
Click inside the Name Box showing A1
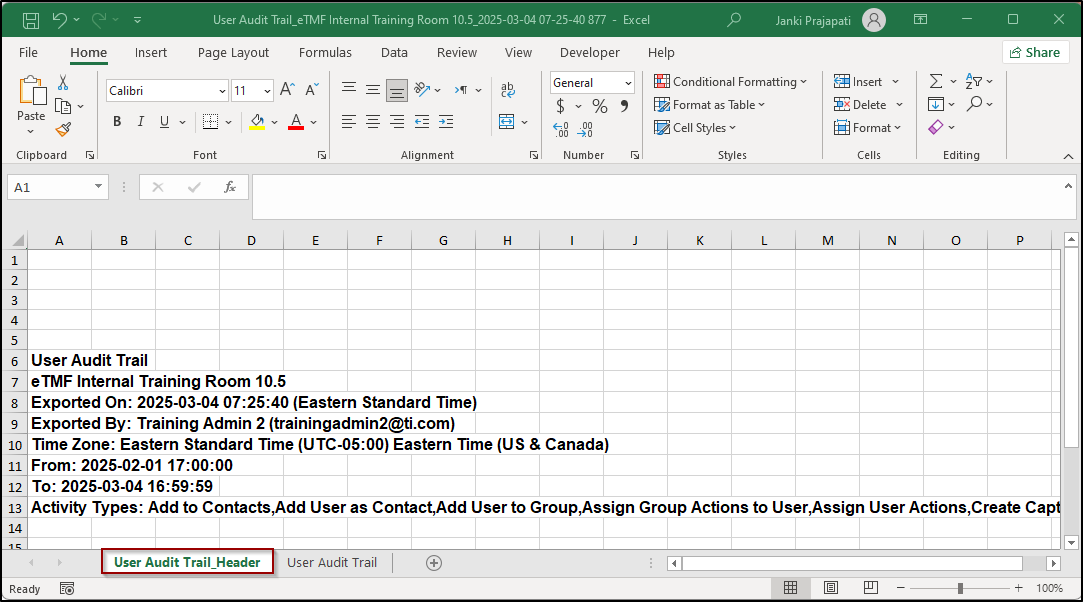click(x=50, y=187)
